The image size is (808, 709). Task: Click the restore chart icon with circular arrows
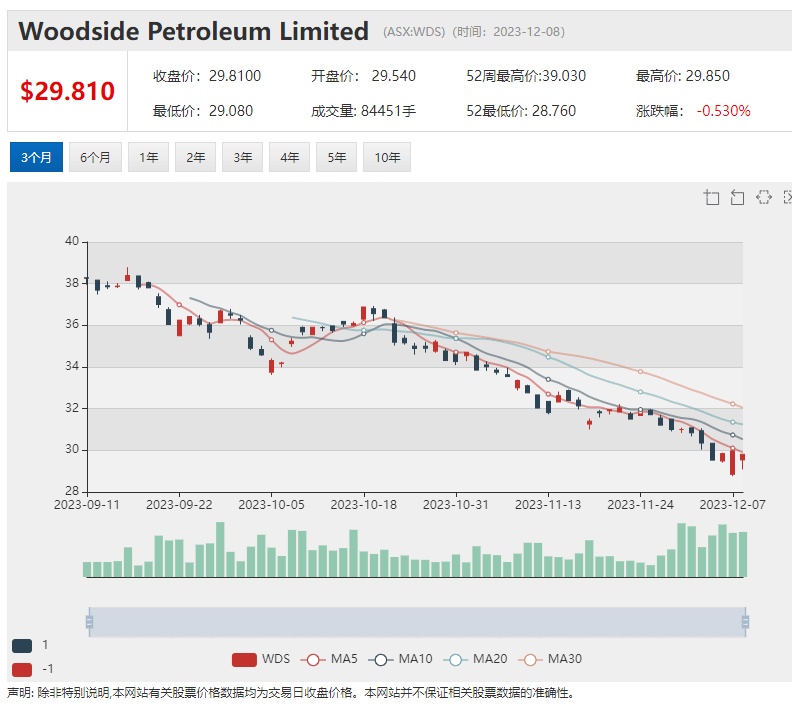764,197
